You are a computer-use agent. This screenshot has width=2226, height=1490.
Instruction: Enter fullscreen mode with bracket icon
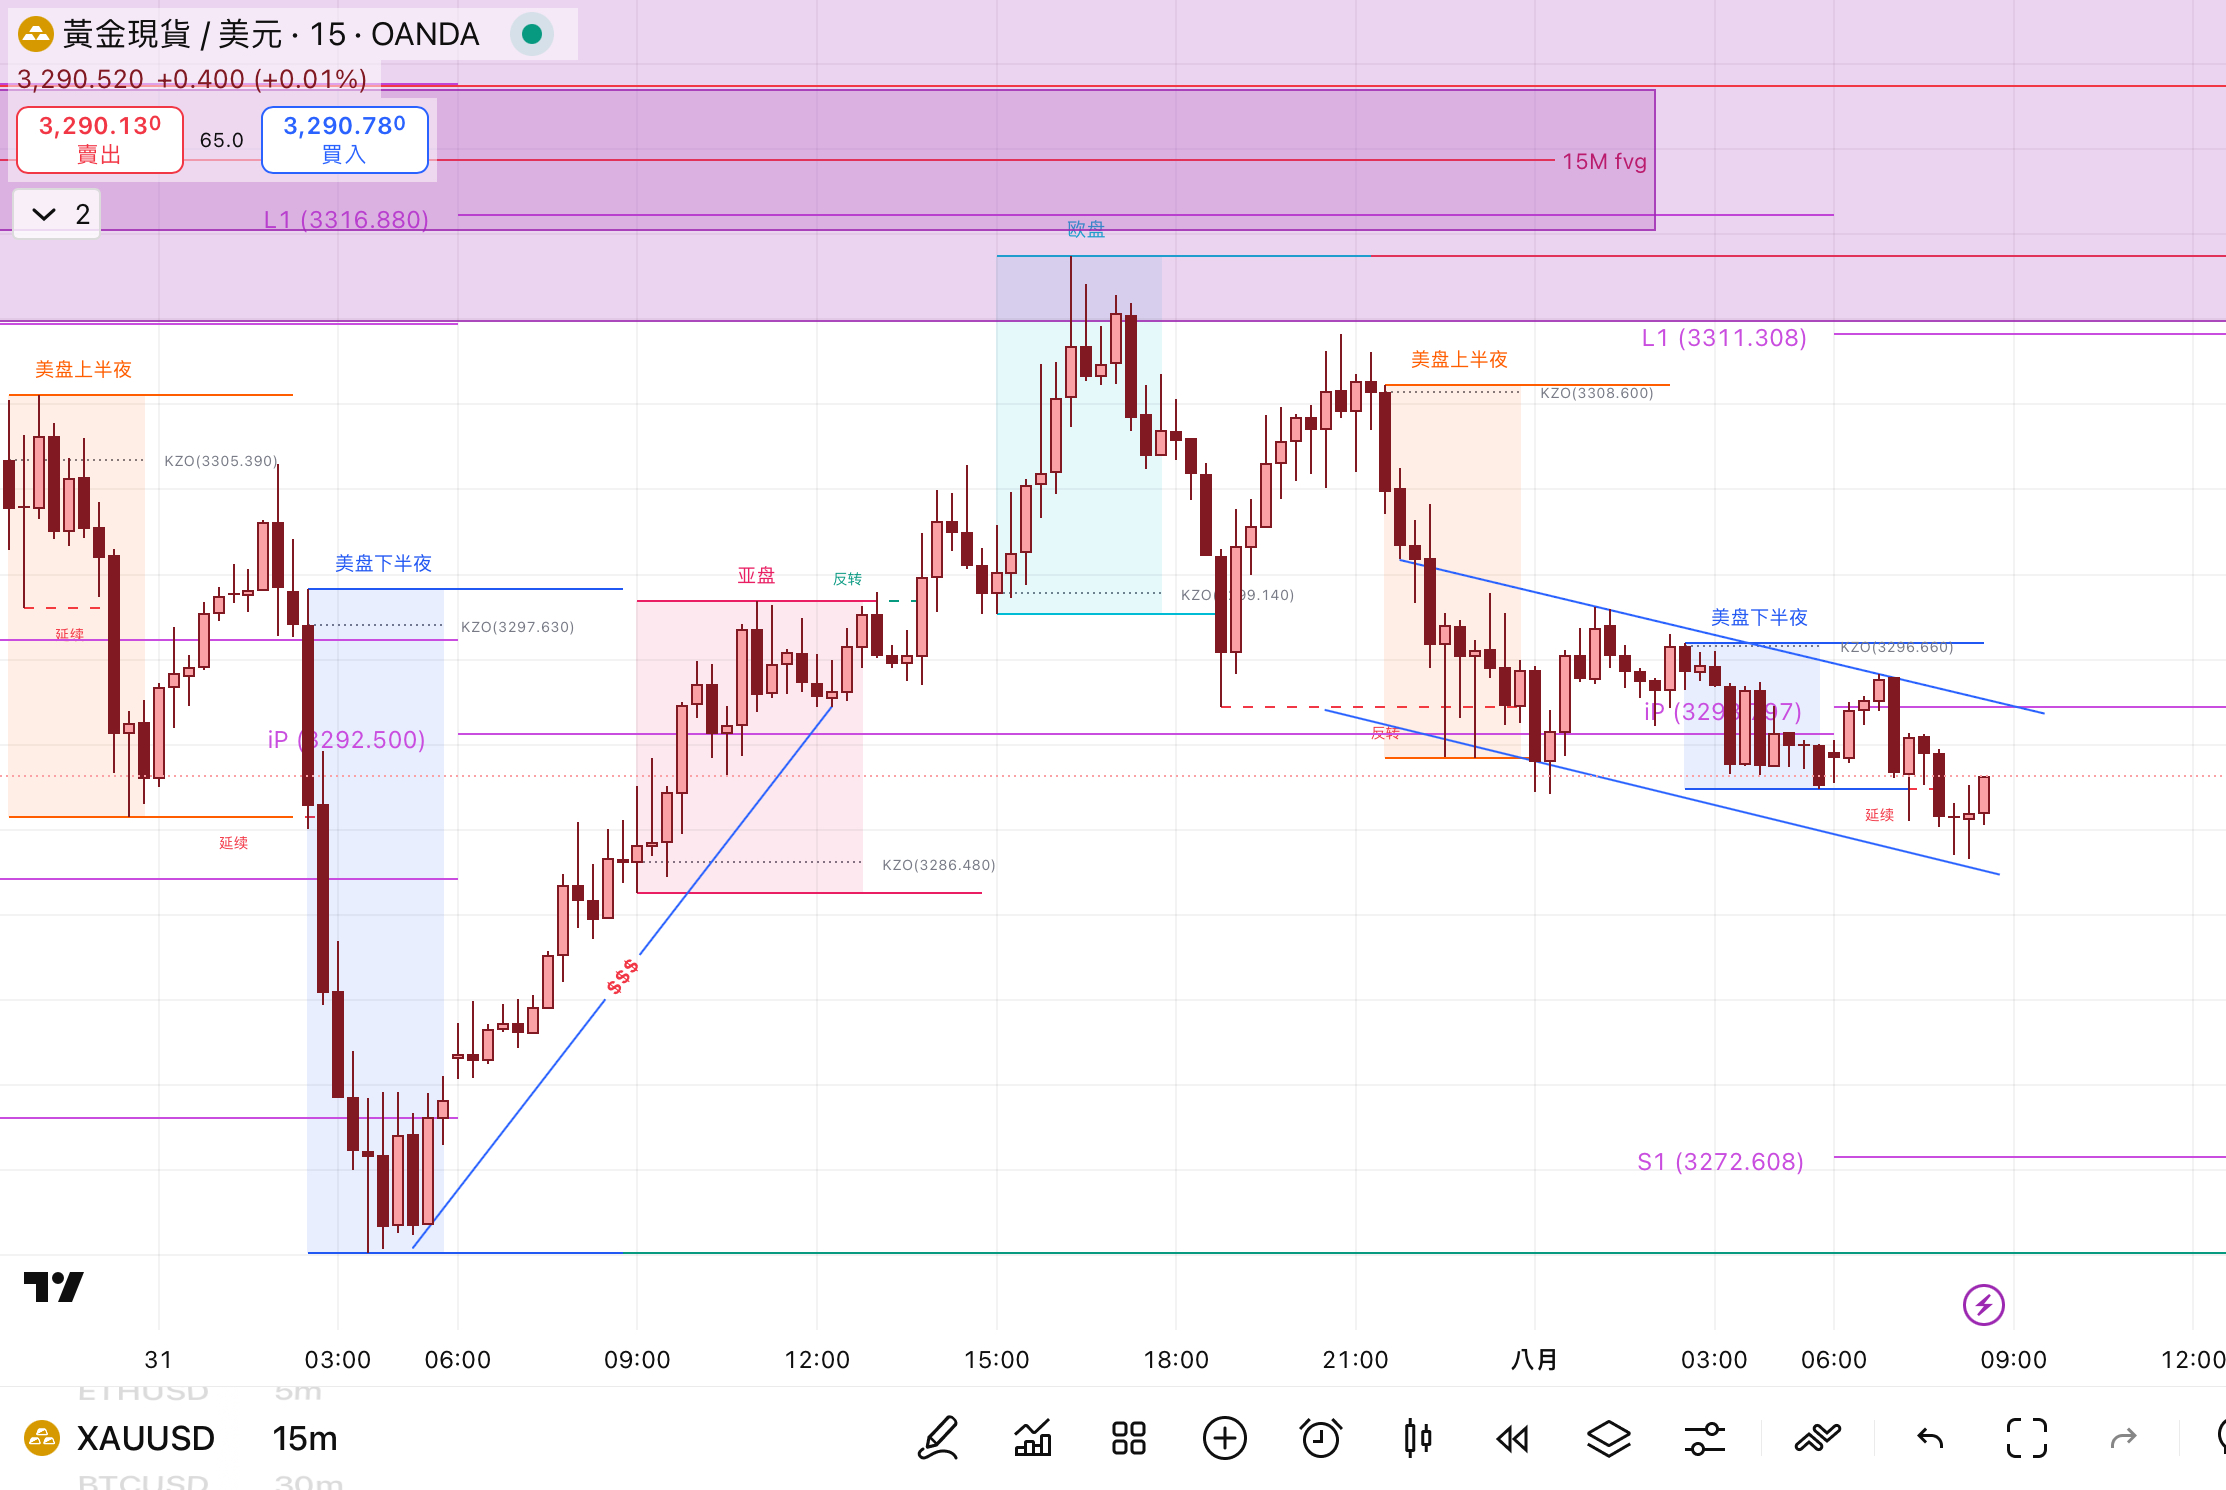[2027, 1439]
